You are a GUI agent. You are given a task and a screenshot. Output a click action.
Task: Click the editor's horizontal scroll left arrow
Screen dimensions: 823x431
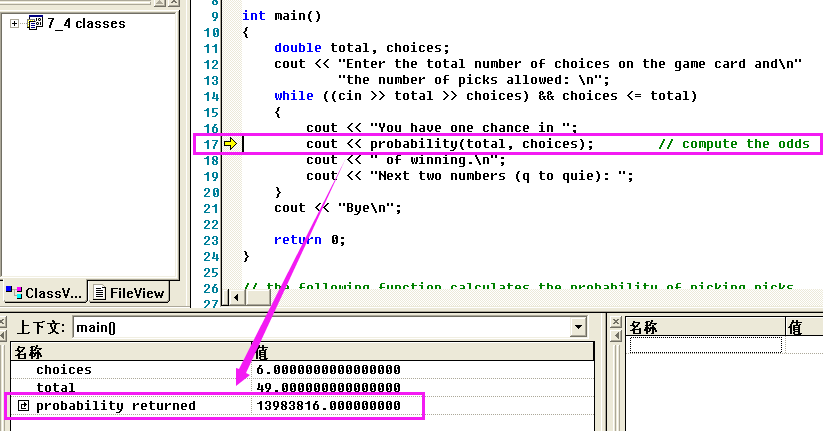point(236,297)
